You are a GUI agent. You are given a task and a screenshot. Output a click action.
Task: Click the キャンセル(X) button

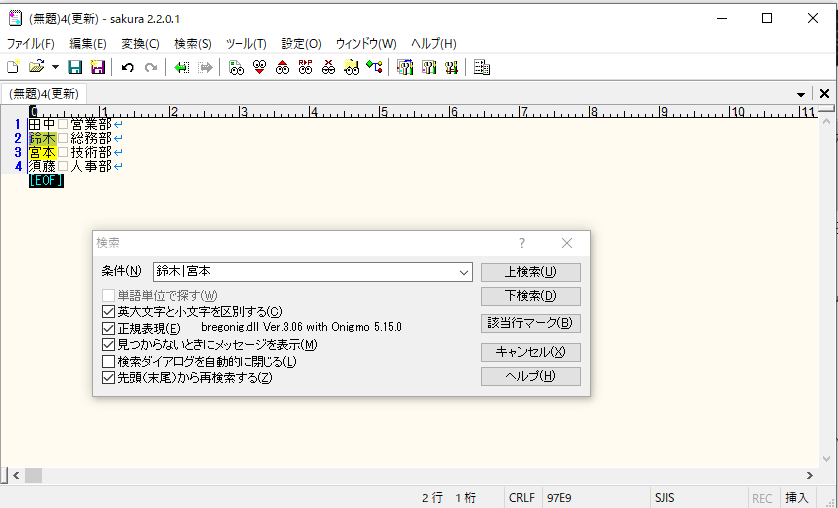pos(530,352)
